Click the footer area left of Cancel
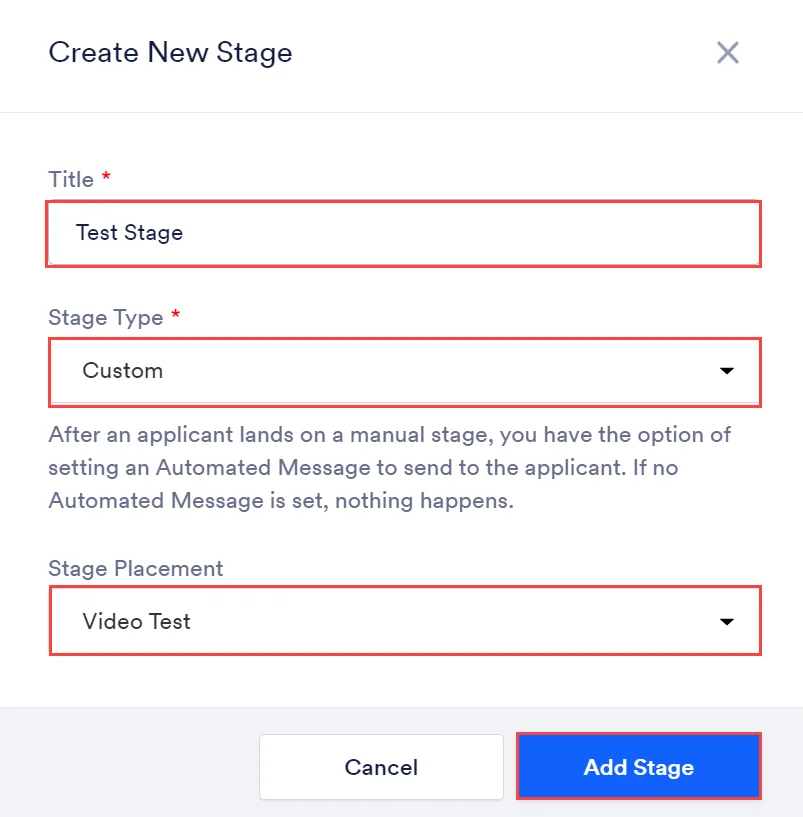 click(x=130, y=766)
